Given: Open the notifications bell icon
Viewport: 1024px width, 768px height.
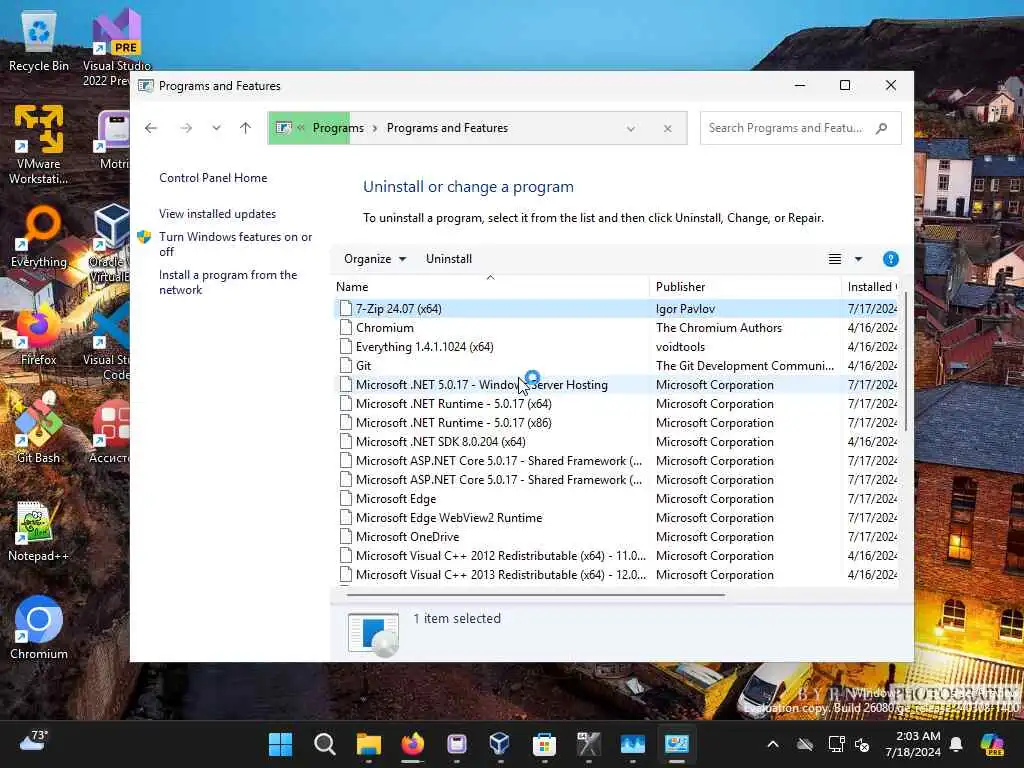Looking at the screenshot, I should (x=956, y=744).
